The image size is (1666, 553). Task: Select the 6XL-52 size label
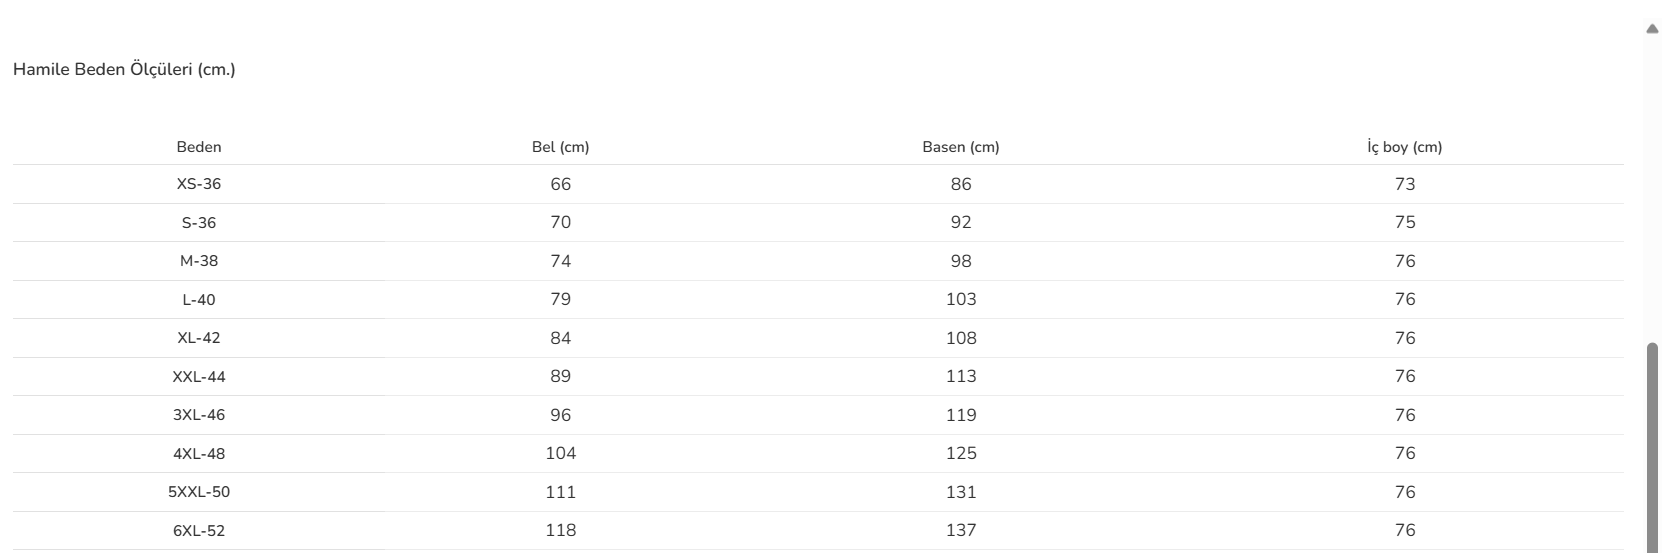tap(199, 531)
